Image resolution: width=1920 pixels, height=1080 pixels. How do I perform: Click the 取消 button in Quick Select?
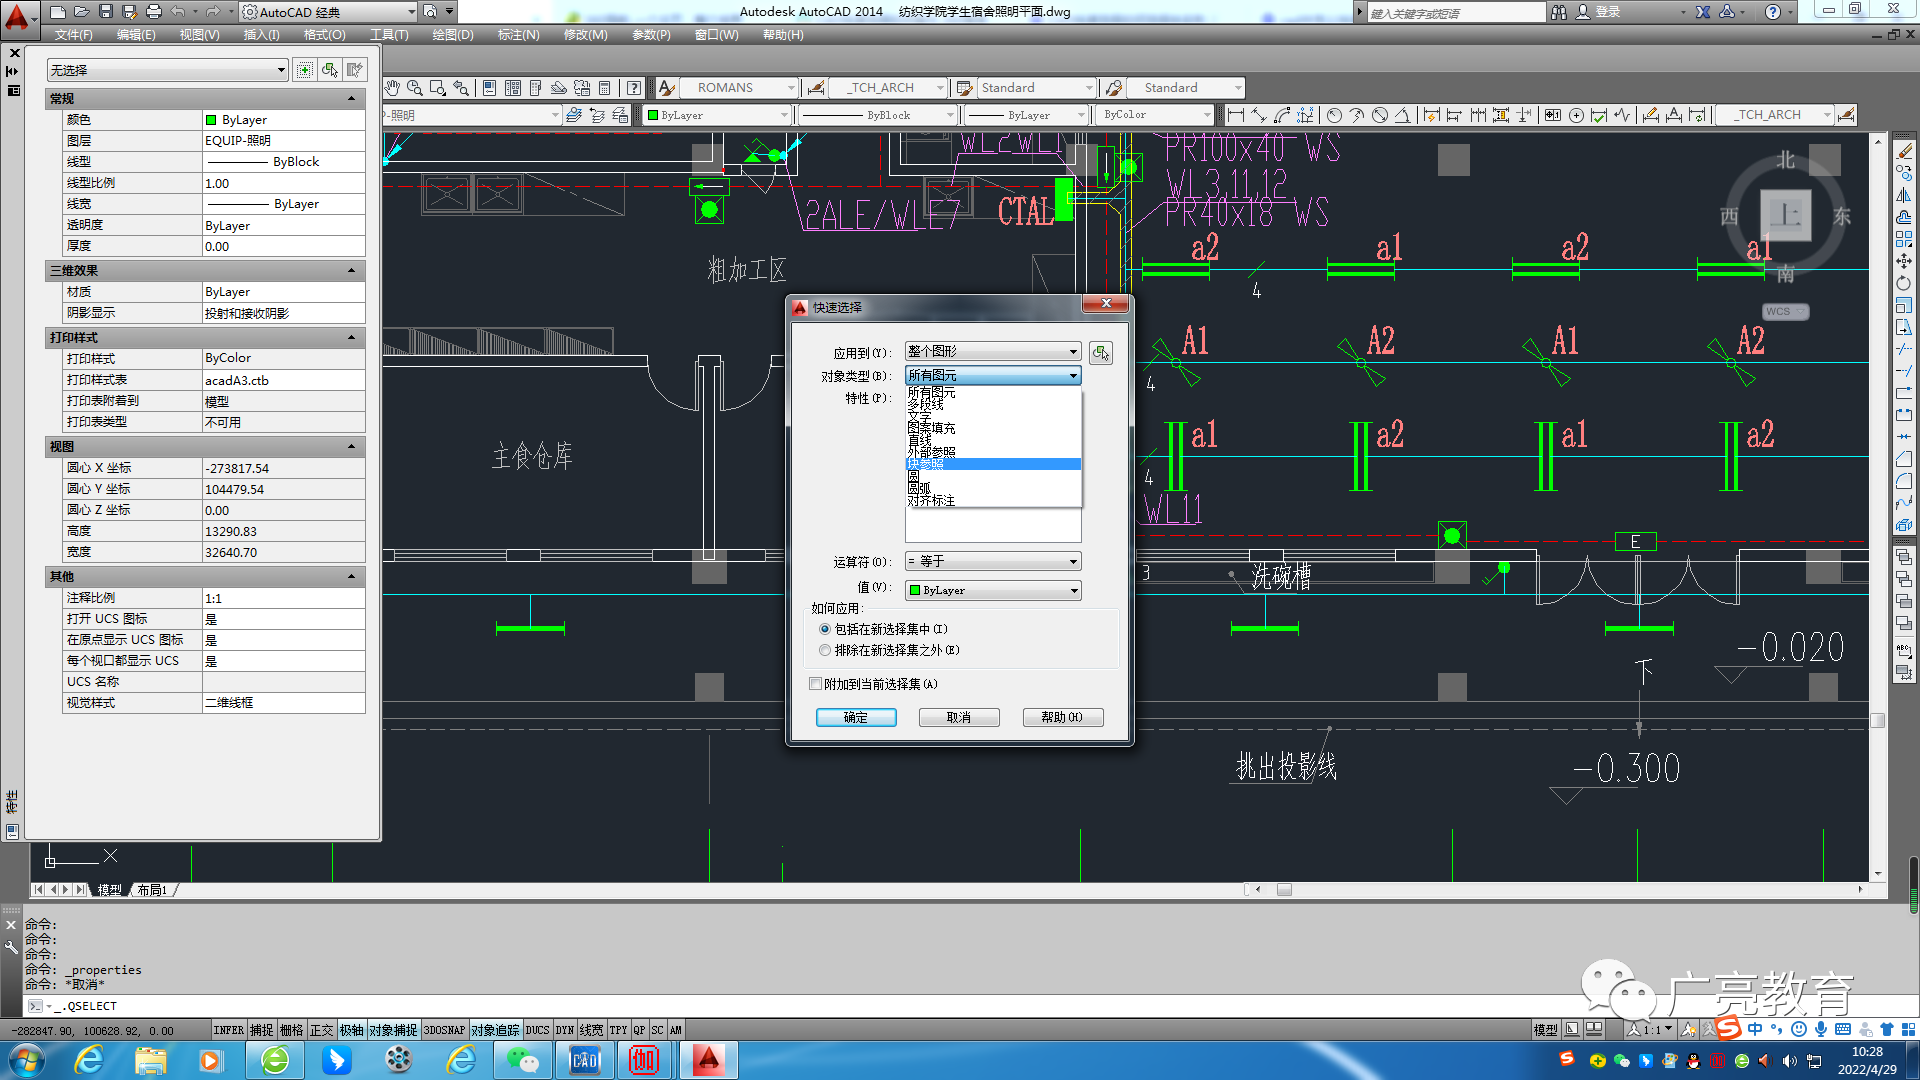[x=959, y=718]
